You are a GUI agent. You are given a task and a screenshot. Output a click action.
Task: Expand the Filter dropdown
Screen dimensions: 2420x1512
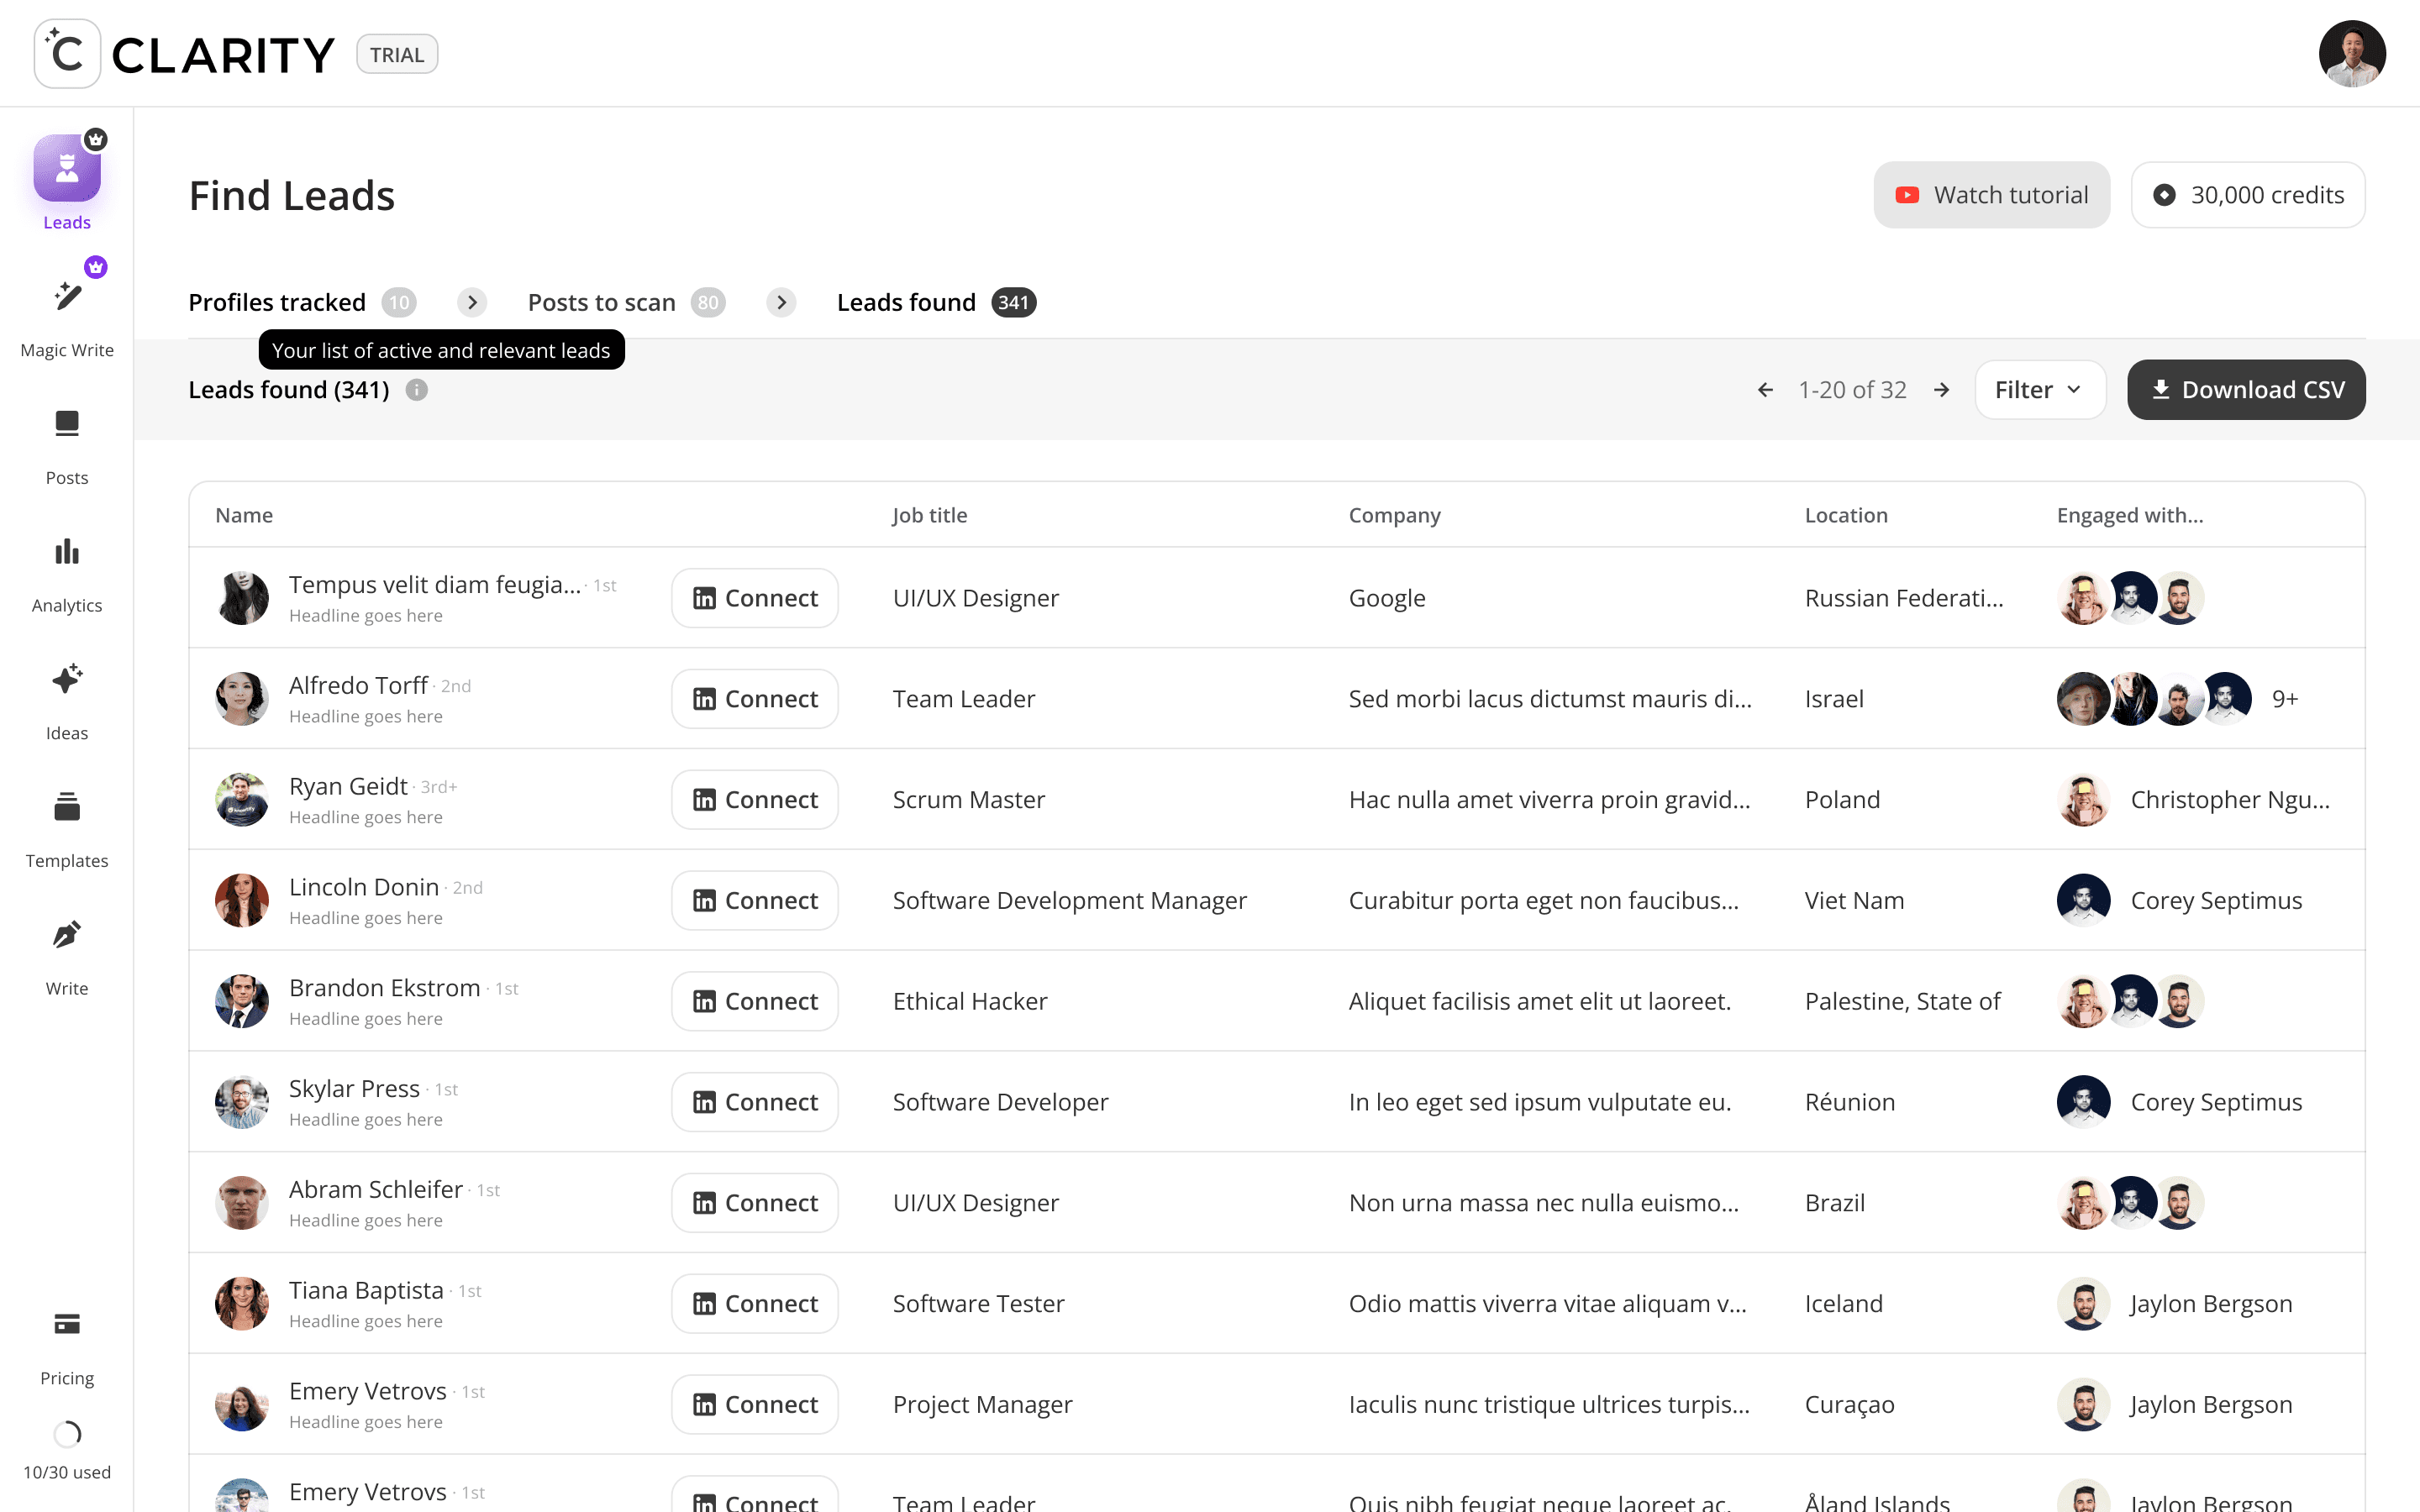click(2039, 390)
